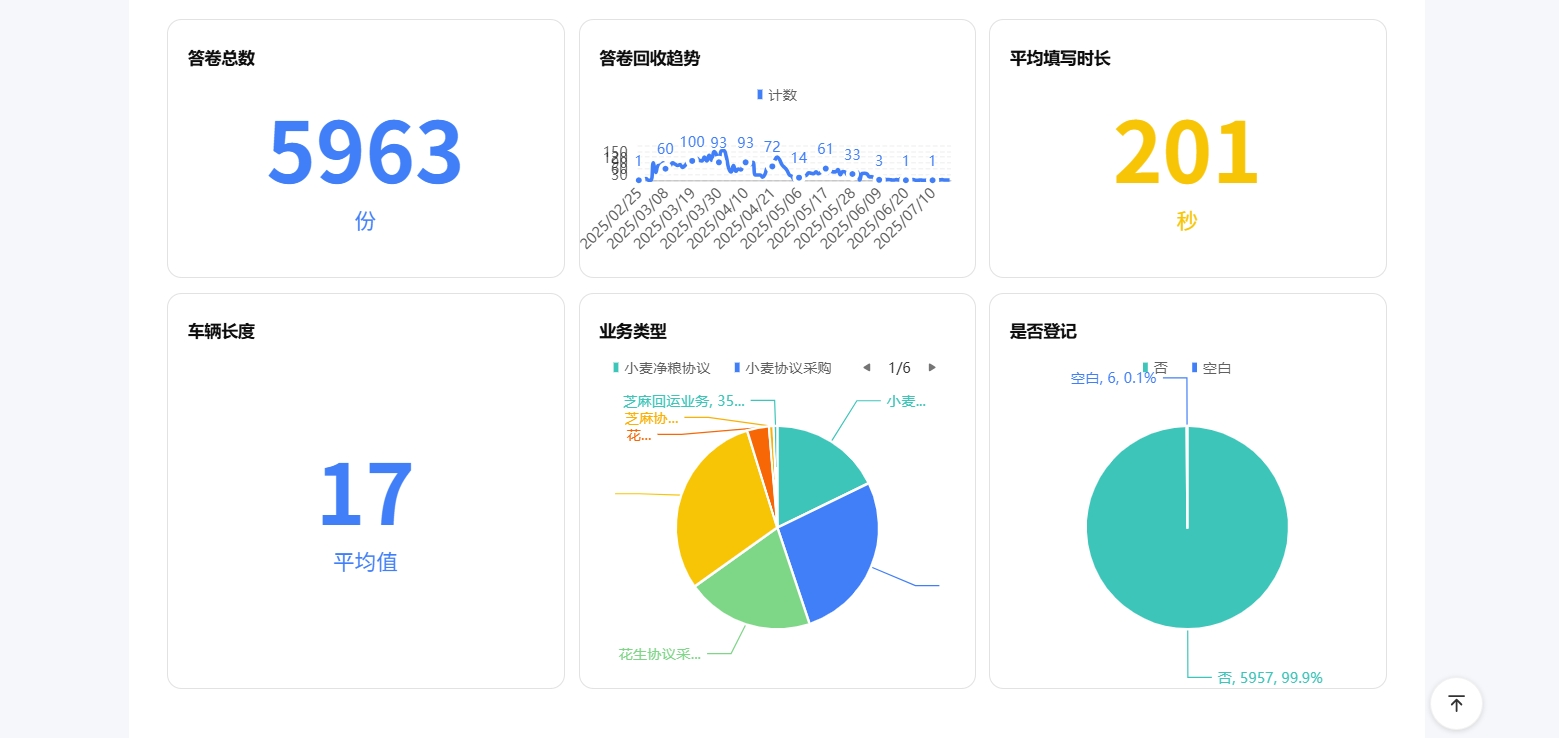Viewport: 1559px width, 738px height.
Task: Toggle the 计数 series legend
Action: pos(777,95)
